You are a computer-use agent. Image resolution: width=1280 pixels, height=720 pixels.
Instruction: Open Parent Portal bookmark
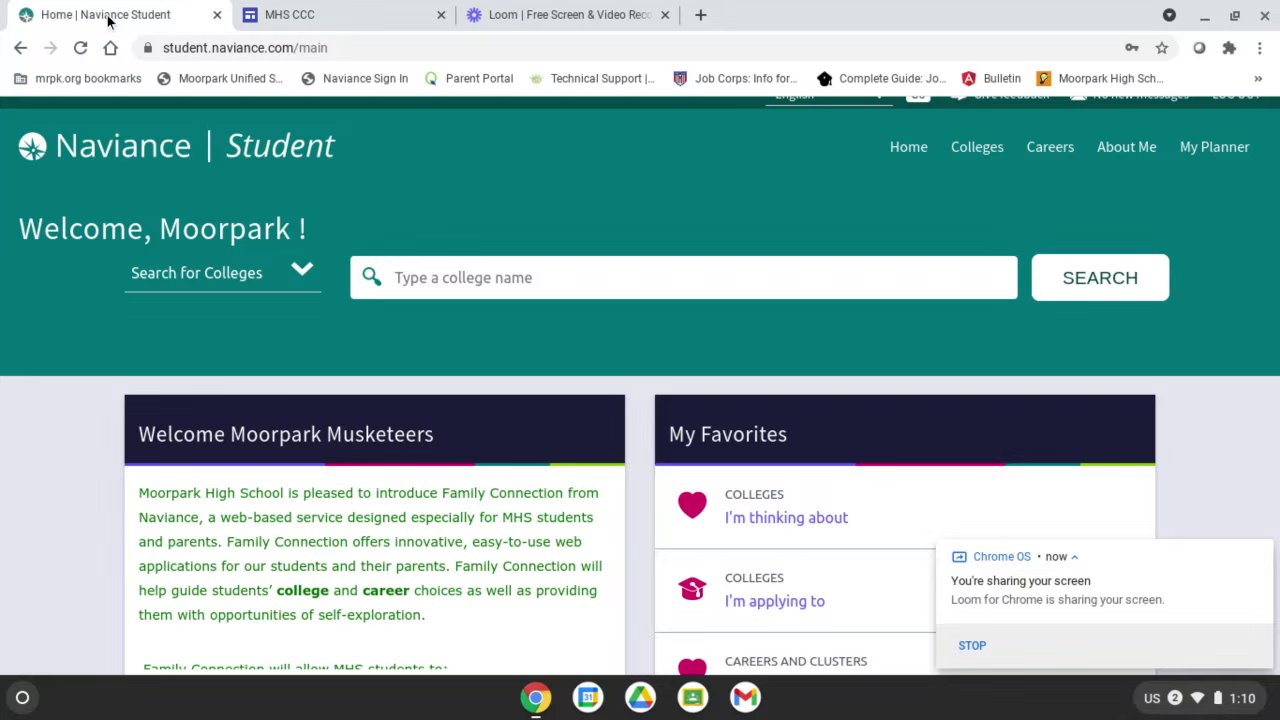pos(469,79)
